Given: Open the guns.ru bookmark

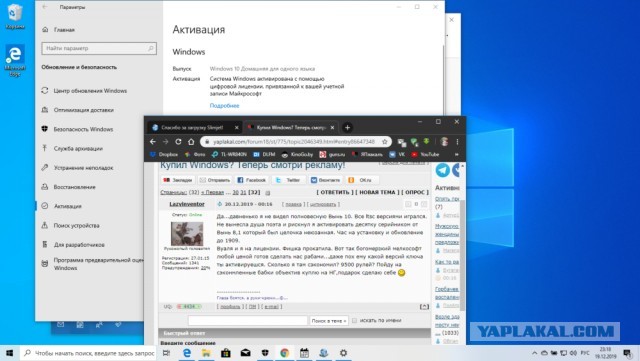Looking at the screenshot, I should click(332, 154).
